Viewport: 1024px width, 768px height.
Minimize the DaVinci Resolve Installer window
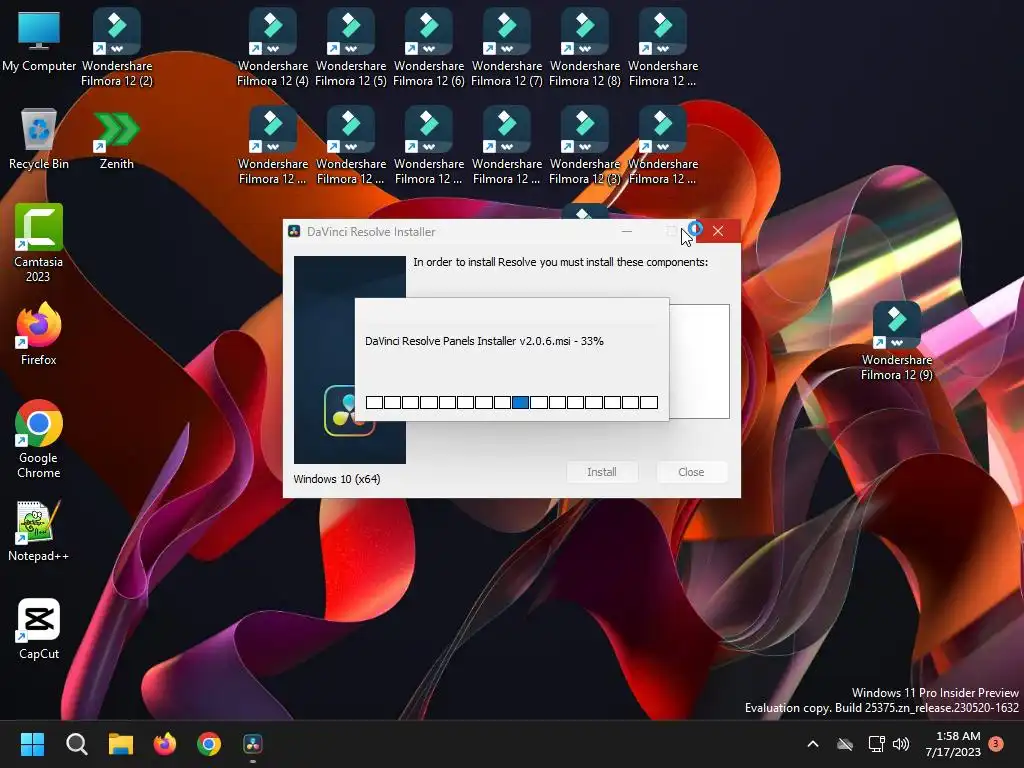tap(627, 231)
